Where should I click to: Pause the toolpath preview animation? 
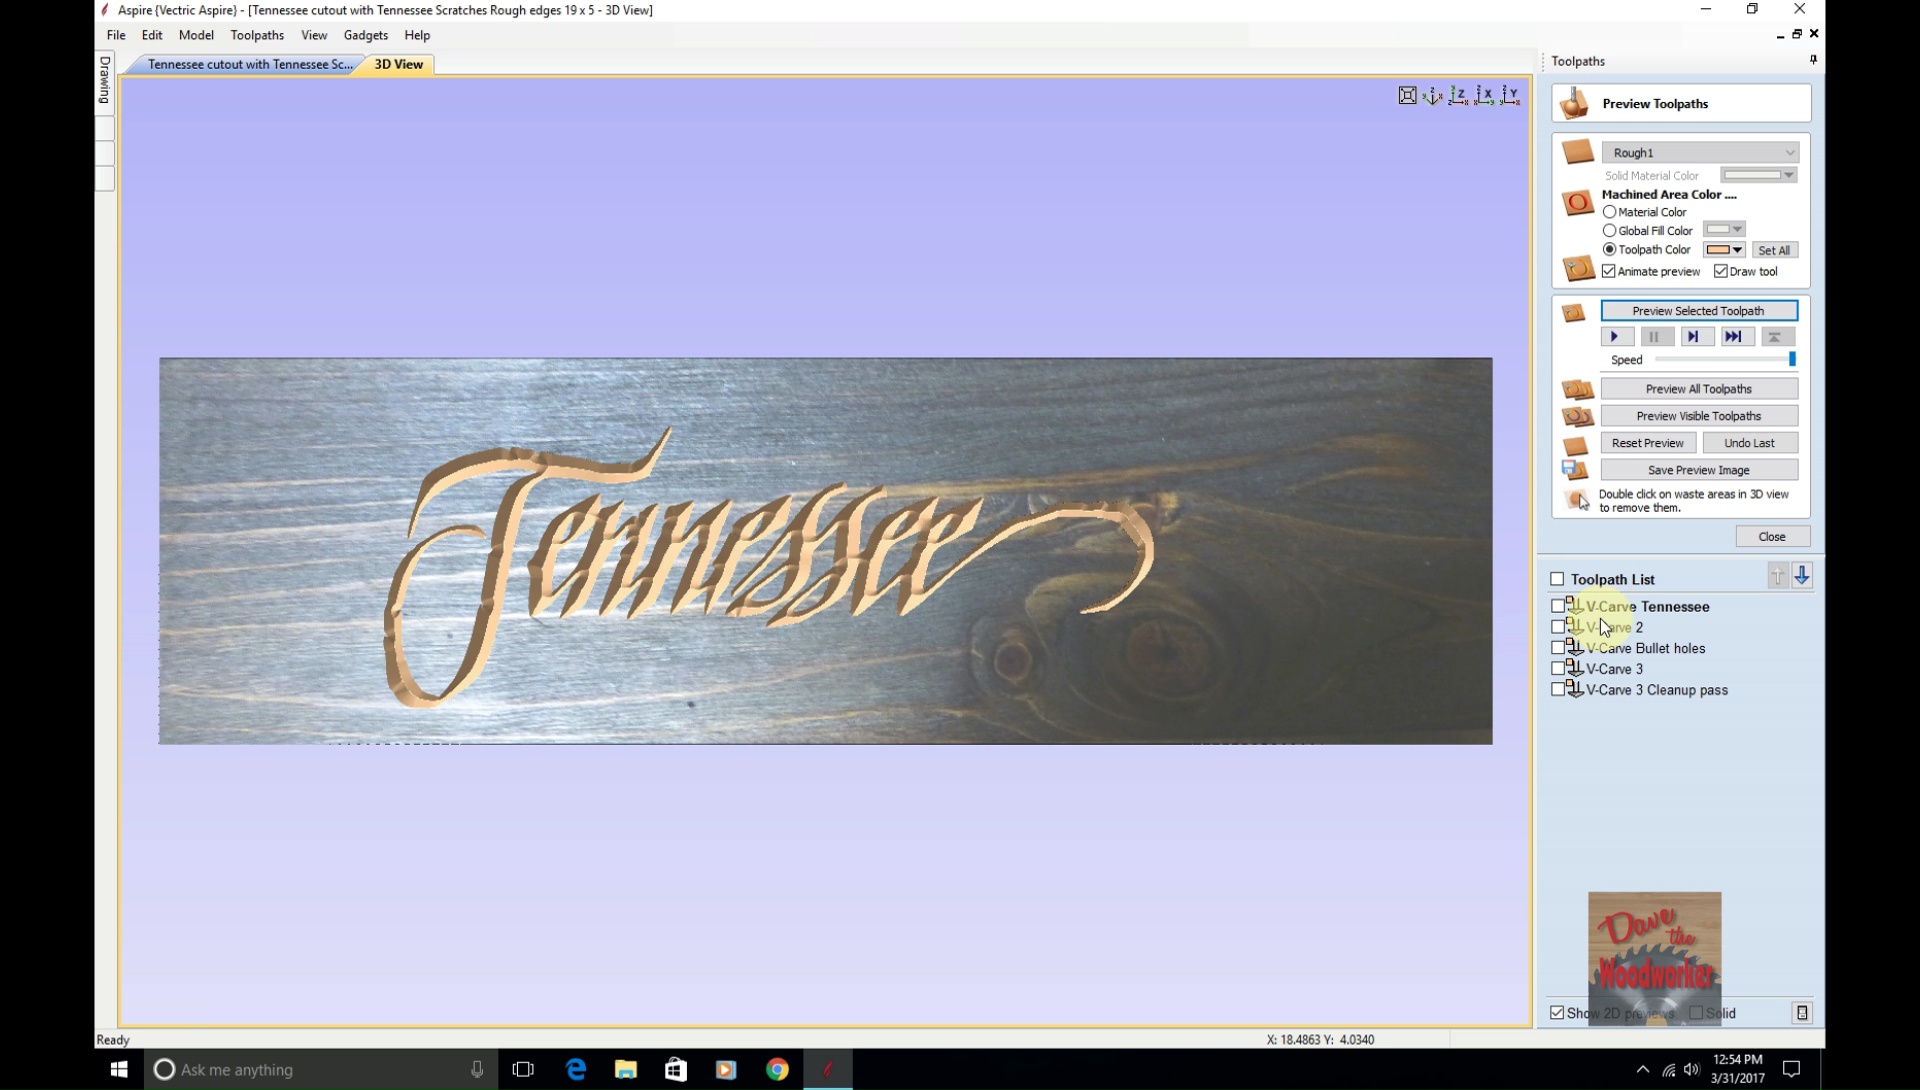click(1656, 337)
